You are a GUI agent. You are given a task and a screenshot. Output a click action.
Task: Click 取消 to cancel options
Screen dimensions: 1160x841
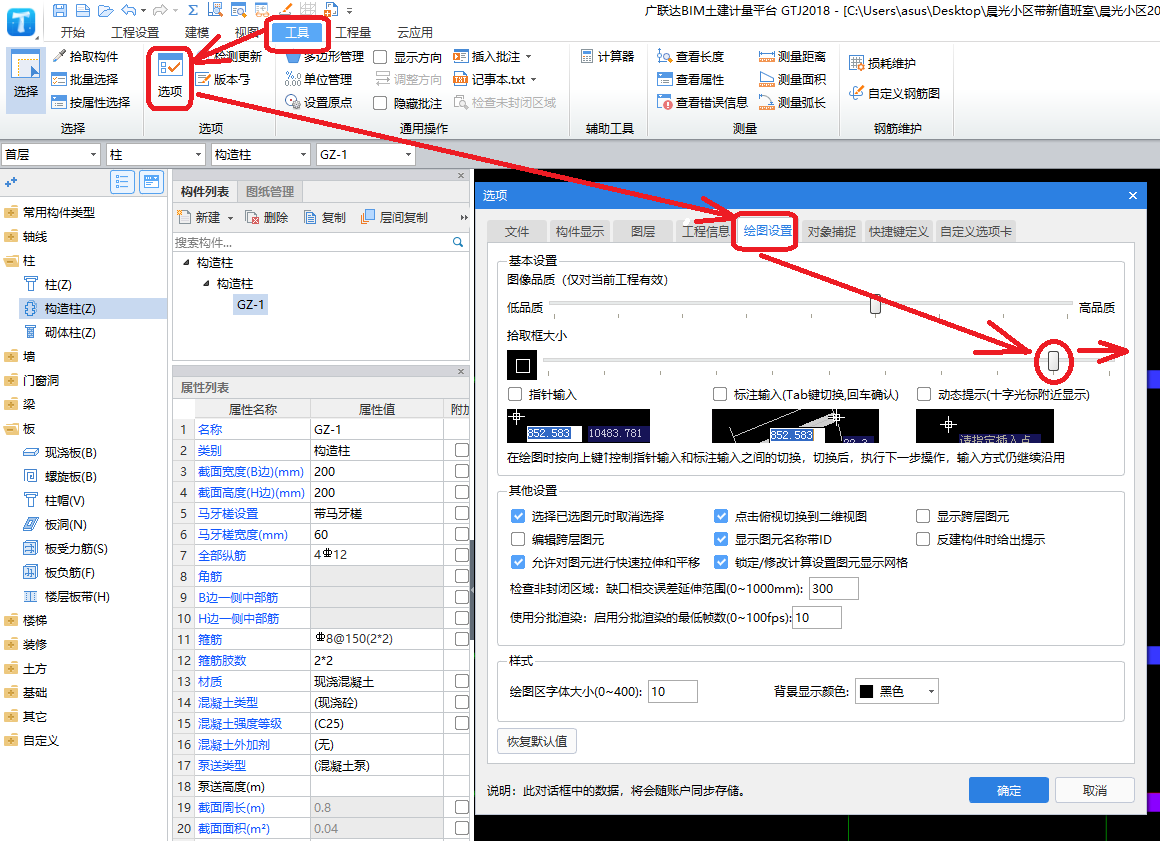coord(1095,790)
